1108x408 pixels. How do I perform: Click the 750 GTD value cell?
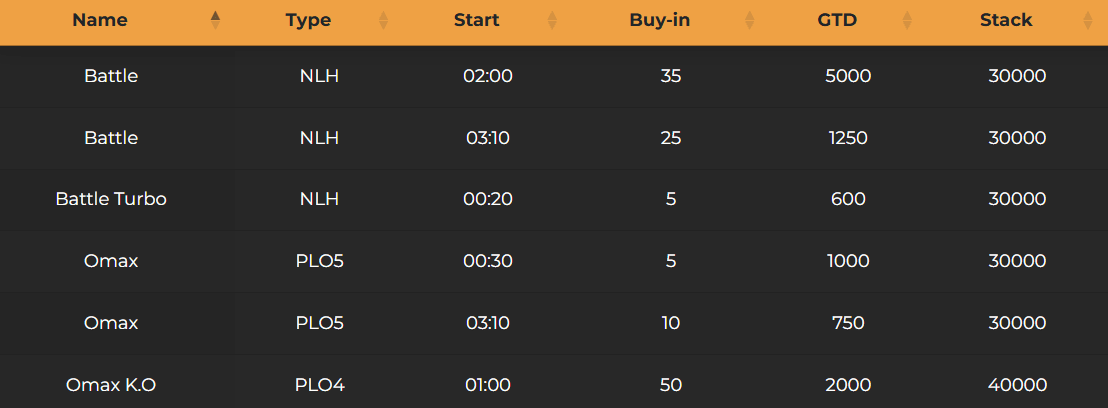[848, 323]
